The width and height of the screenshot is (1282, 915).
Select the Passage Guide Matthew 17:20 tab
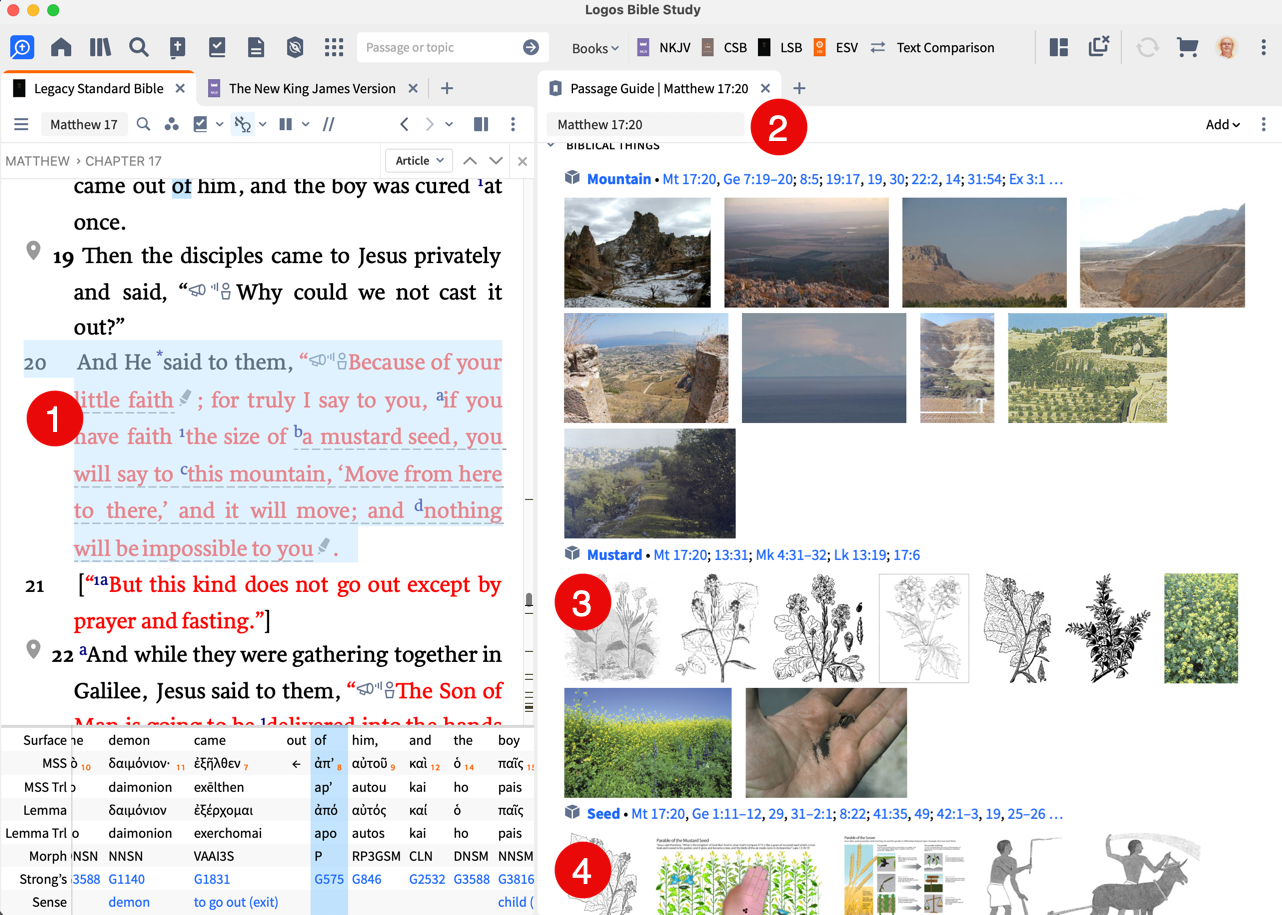click(x=658, y=88)
